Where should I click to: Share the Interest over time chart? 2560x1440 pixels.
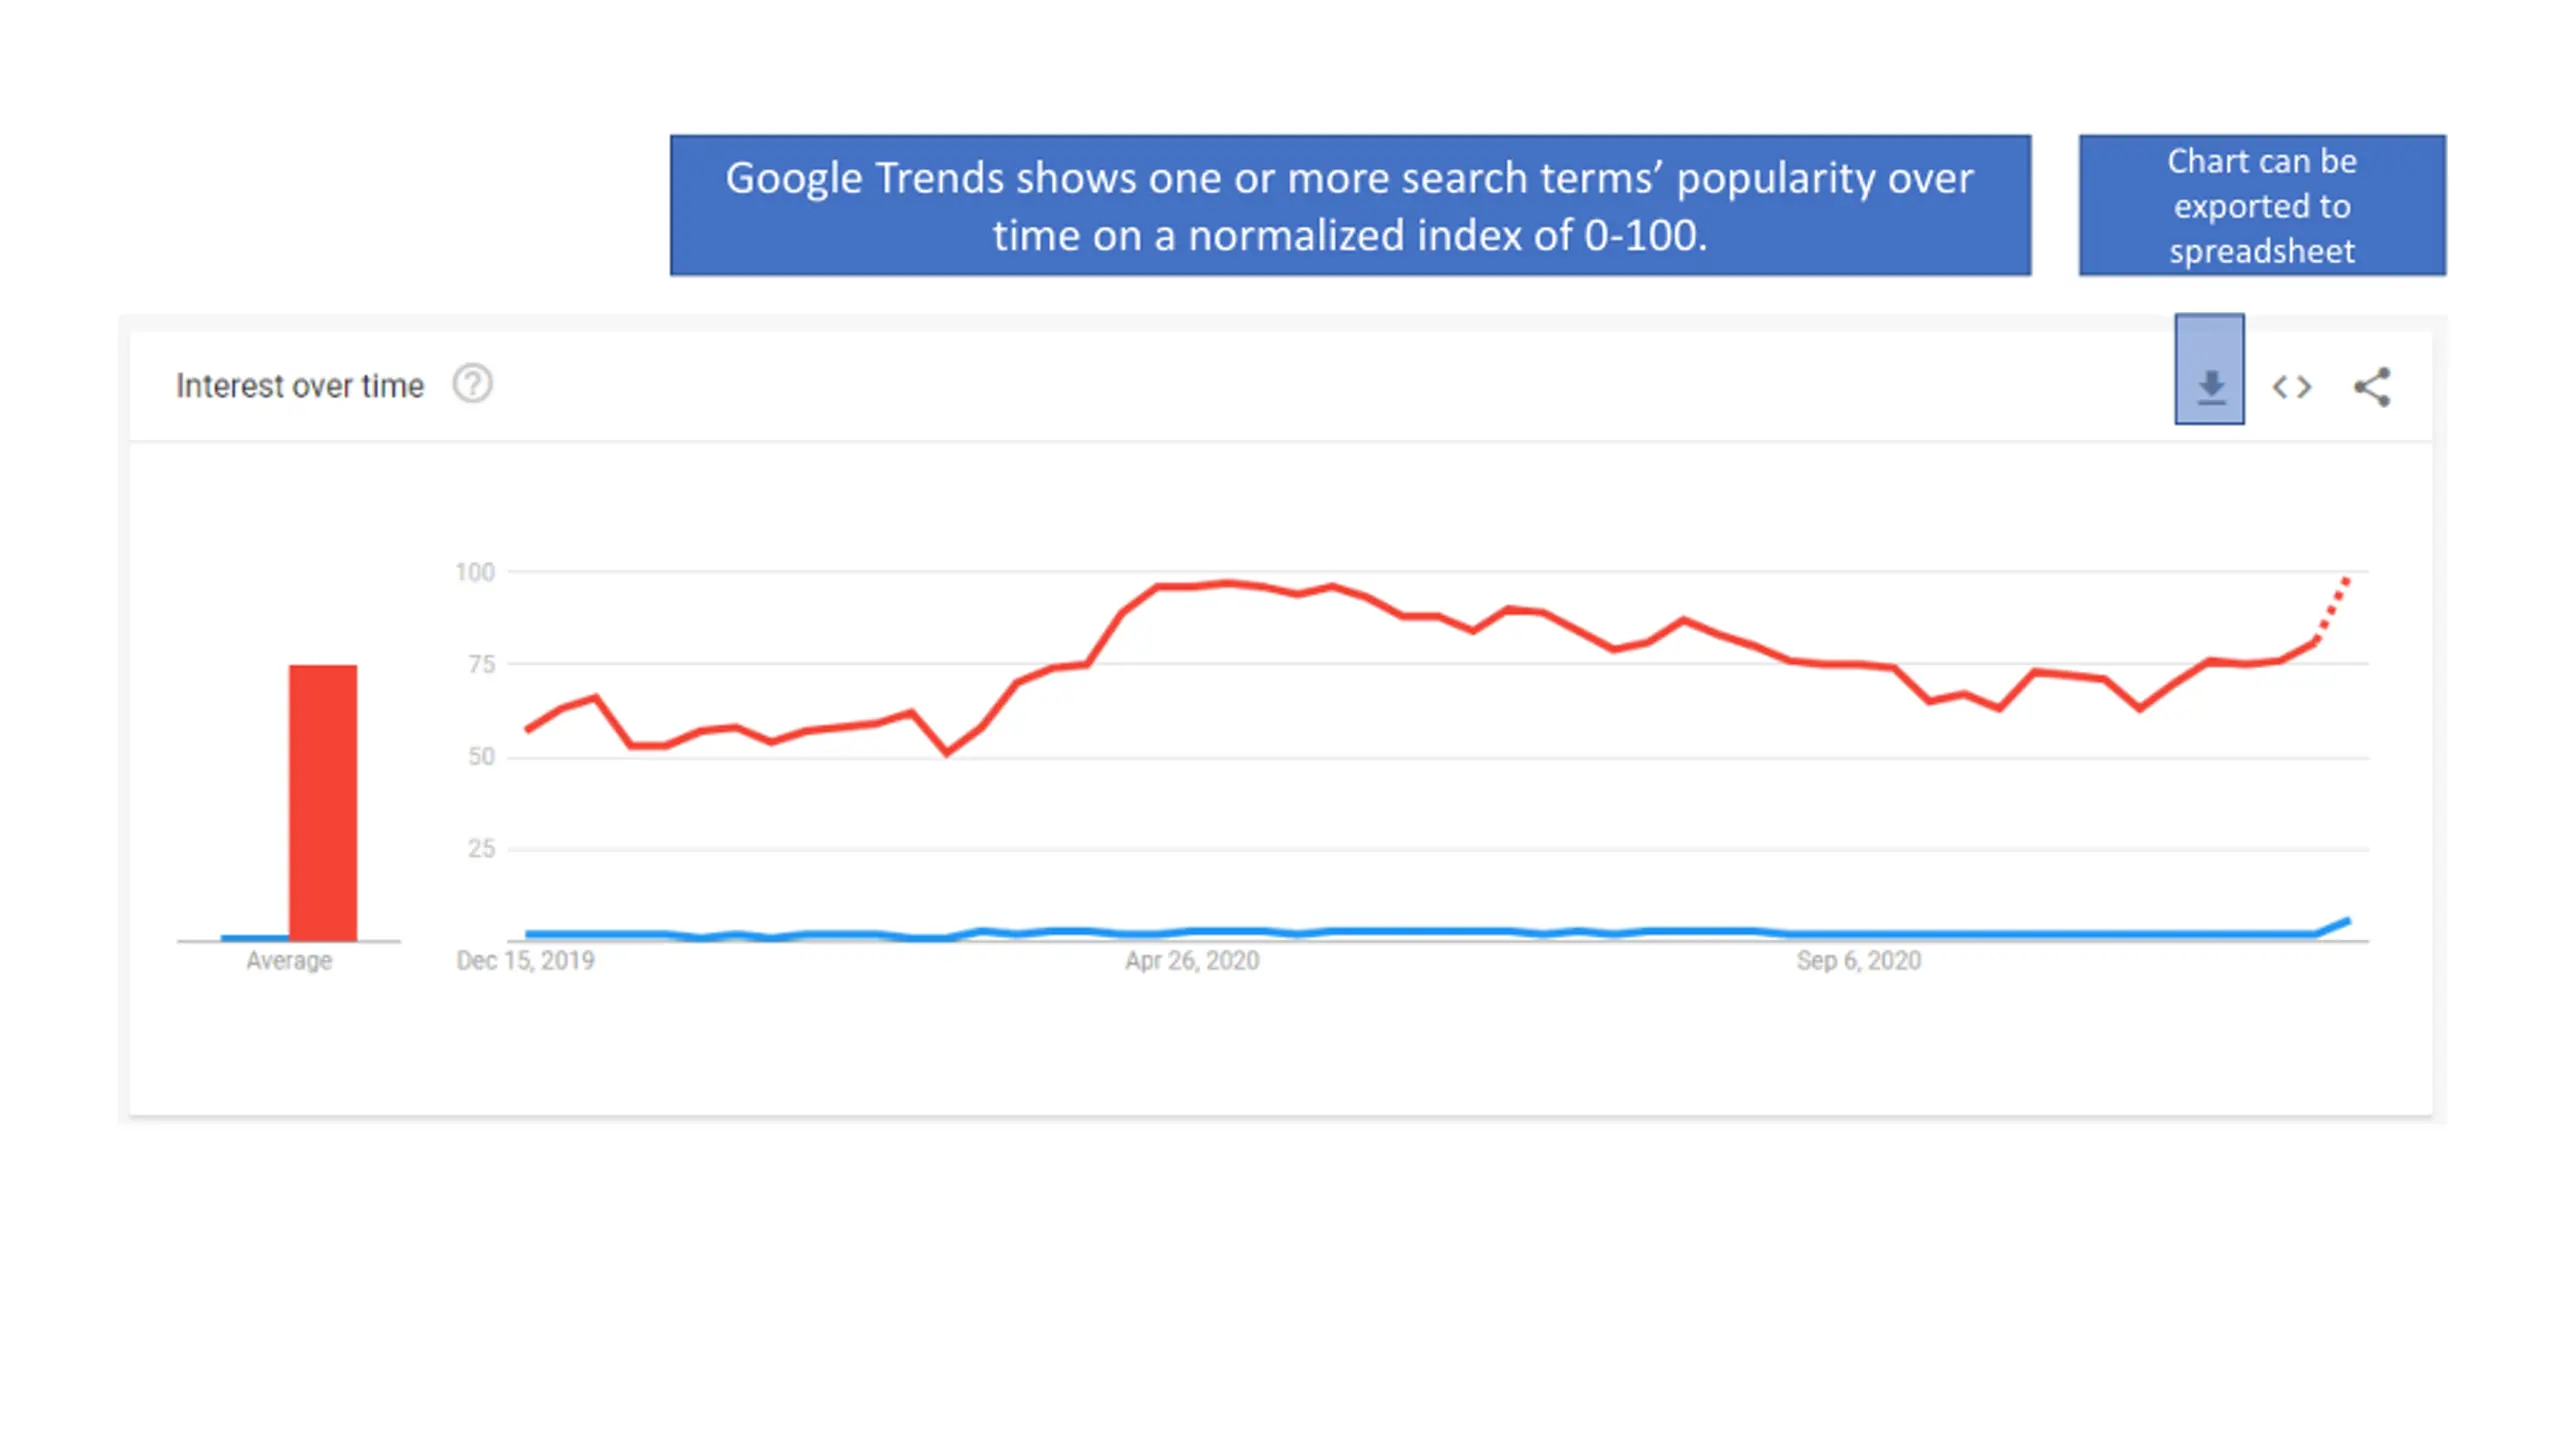2371,387
